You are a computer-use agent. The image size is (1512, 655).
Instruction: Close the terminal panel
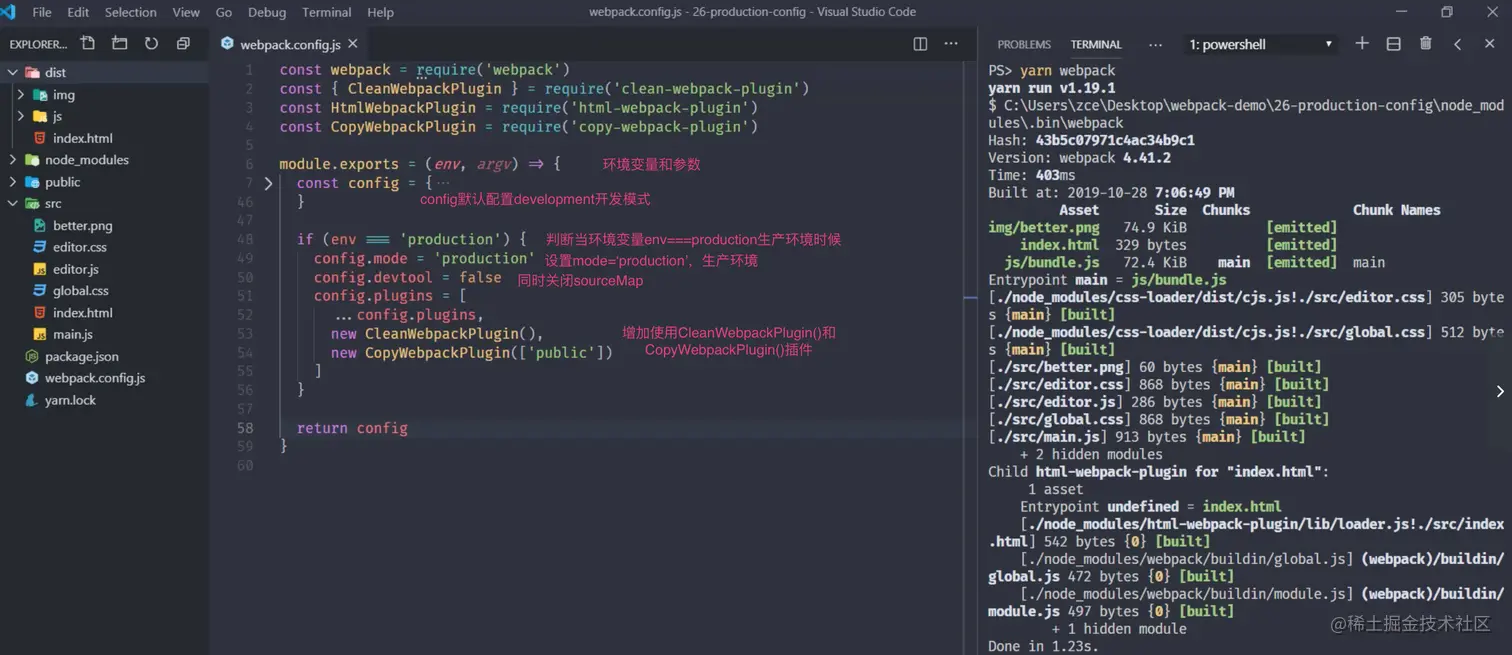click(x=1489, y=44)
